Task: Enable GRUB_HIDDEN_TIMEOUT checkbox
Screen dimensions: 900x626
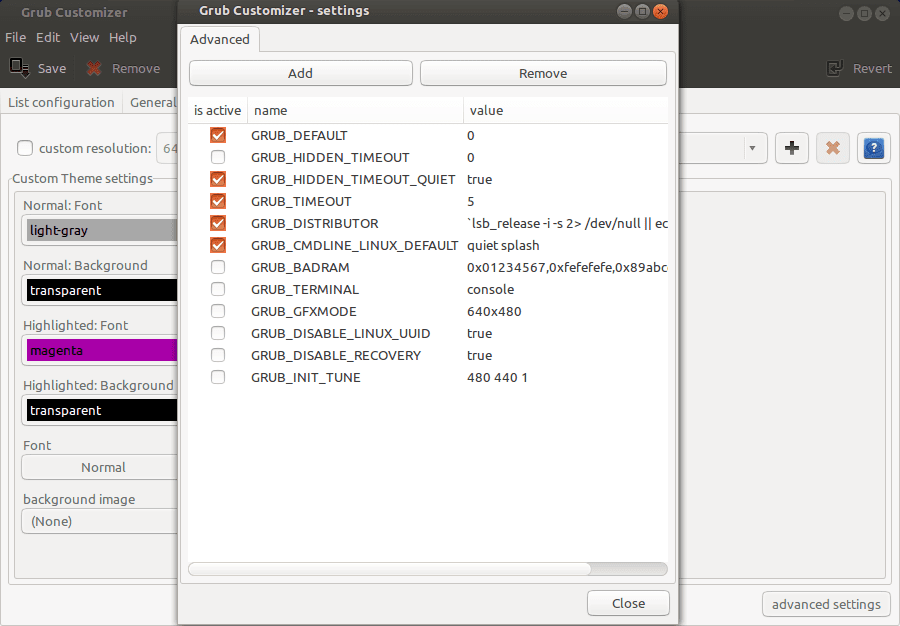Action: (x=218, y=157)
